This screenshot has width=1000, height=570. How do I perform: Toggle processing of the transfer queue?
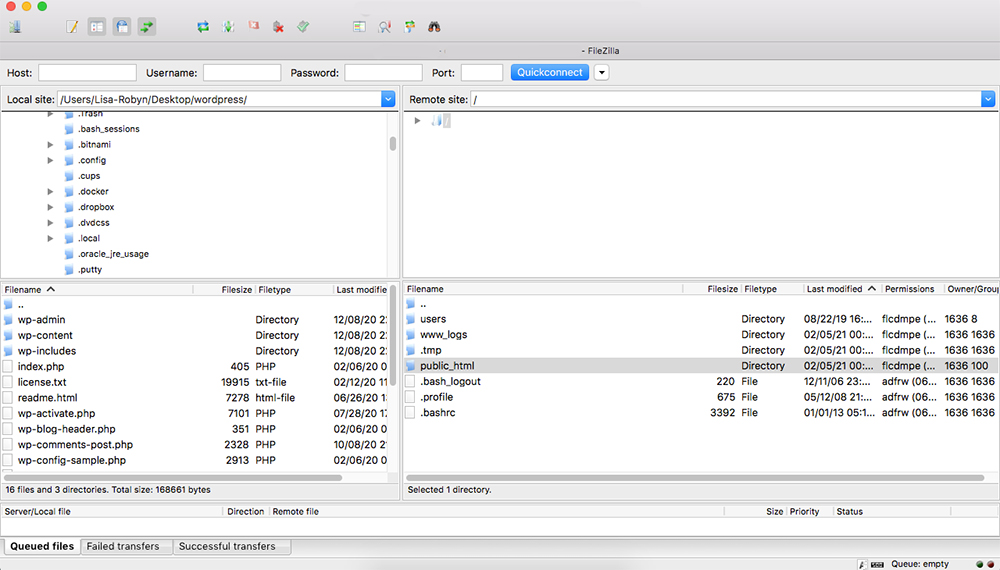(x=228, y=27)
